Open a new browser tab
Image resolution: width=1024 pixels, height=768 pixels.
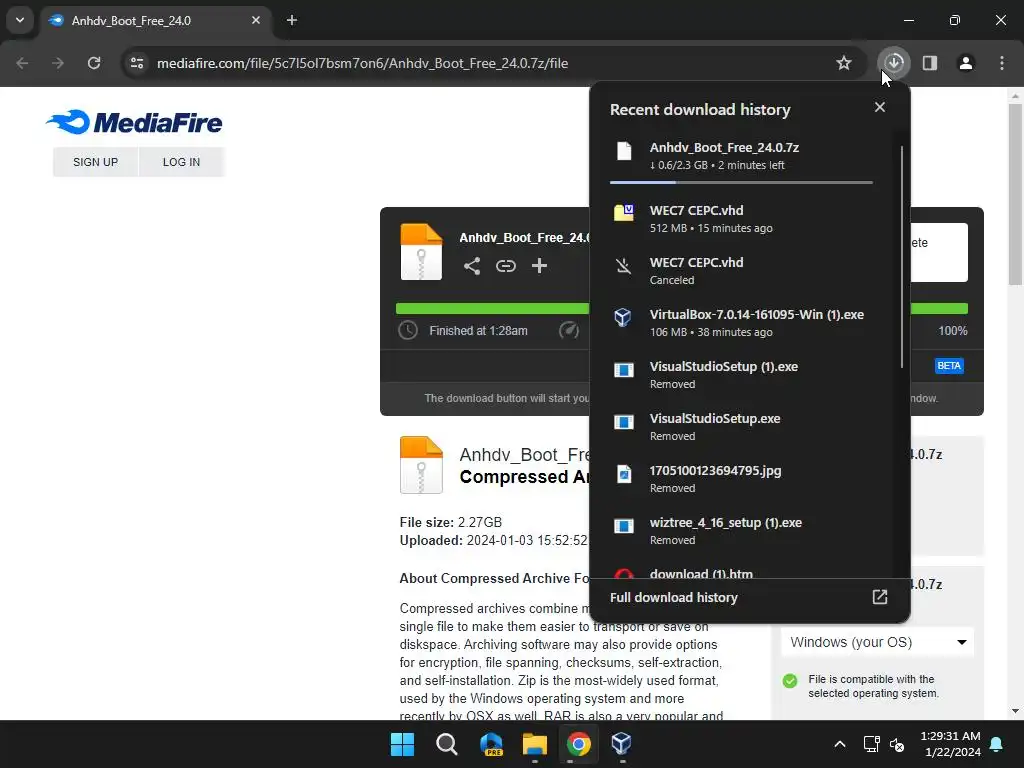click(292, 20)
